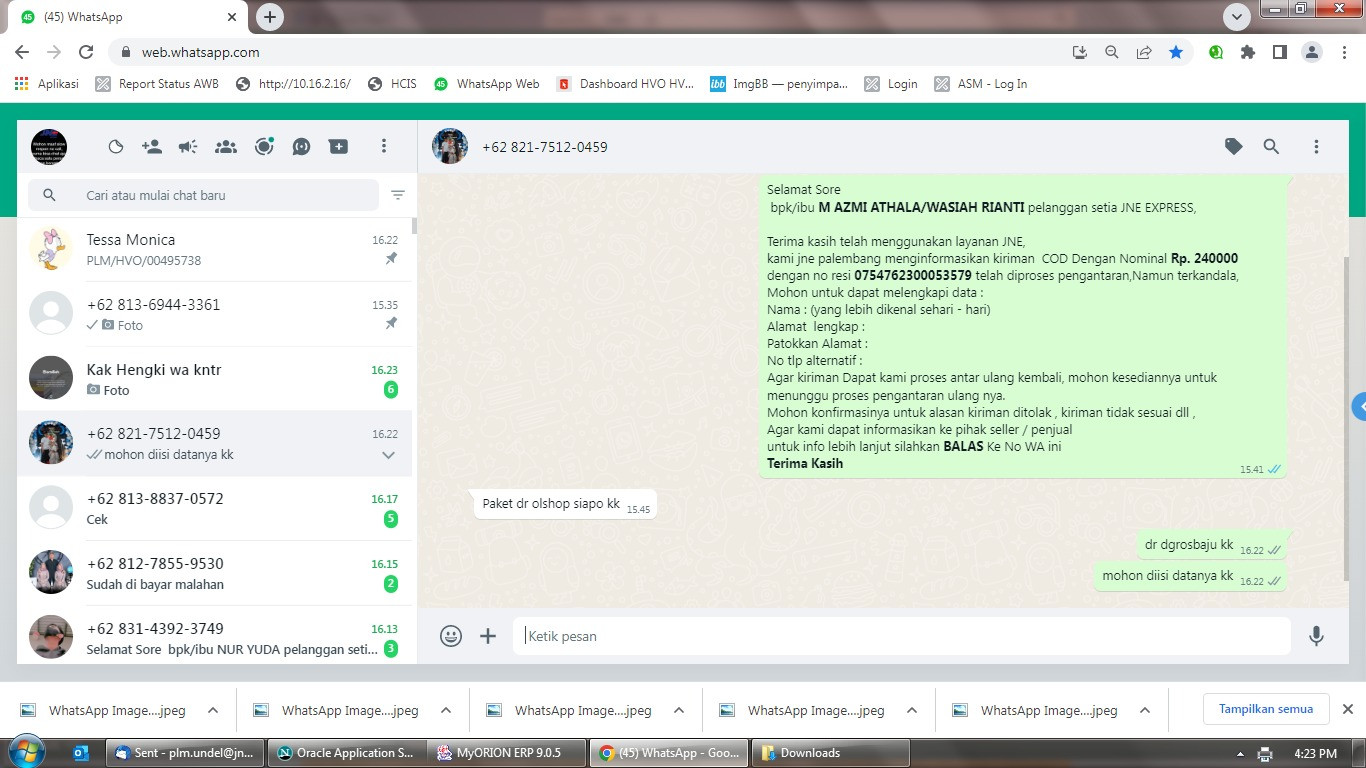This screenshot has width=1366, height=768.
Task: Search within the conversation
Action: click(1271, 147)
